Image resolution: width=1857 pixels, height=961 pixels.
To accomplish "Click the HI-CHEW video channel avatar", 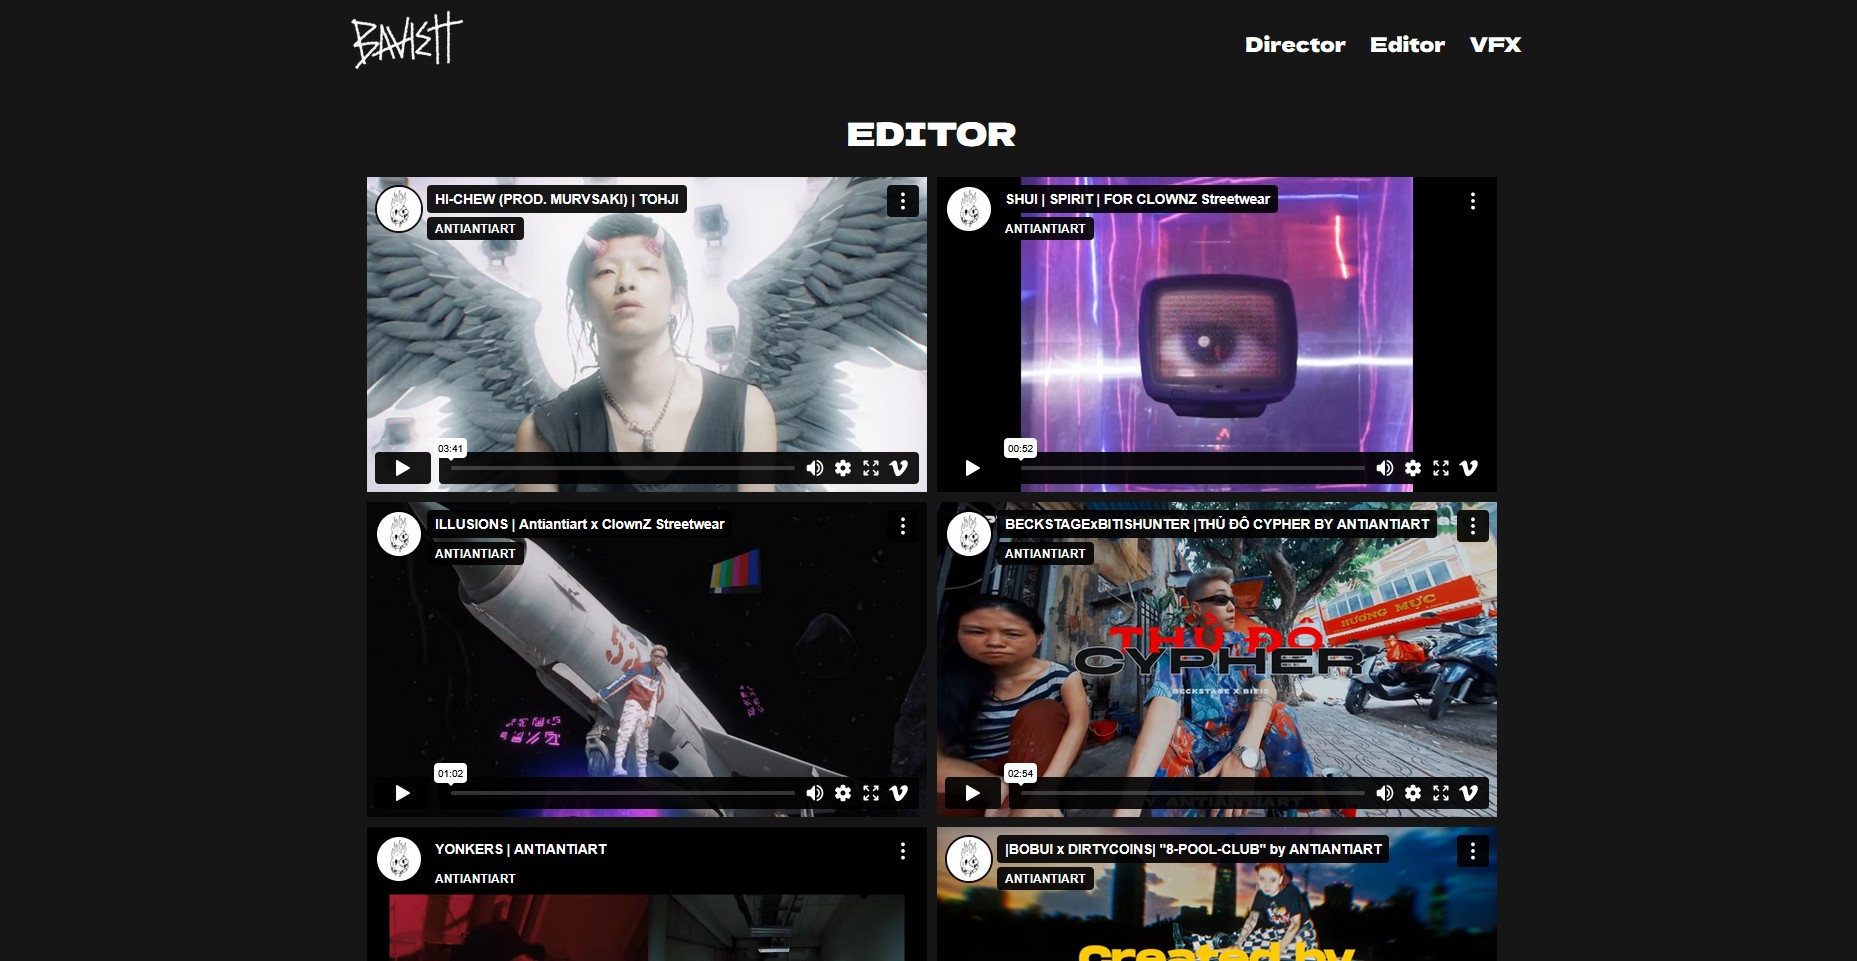I will tap(398, 209).
